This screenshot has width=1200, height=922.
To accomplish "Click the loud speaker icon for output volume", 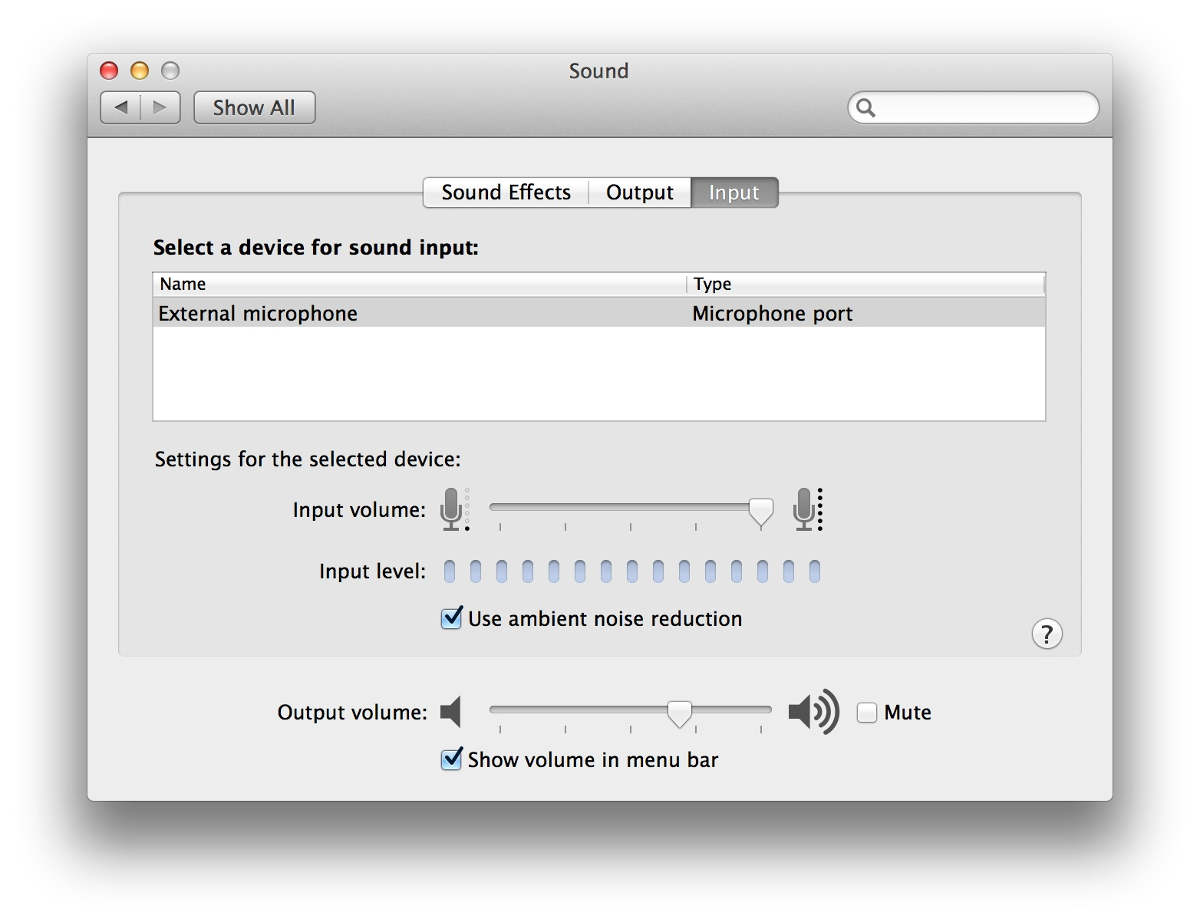I will pyautogui.click(x=812, y=713).
